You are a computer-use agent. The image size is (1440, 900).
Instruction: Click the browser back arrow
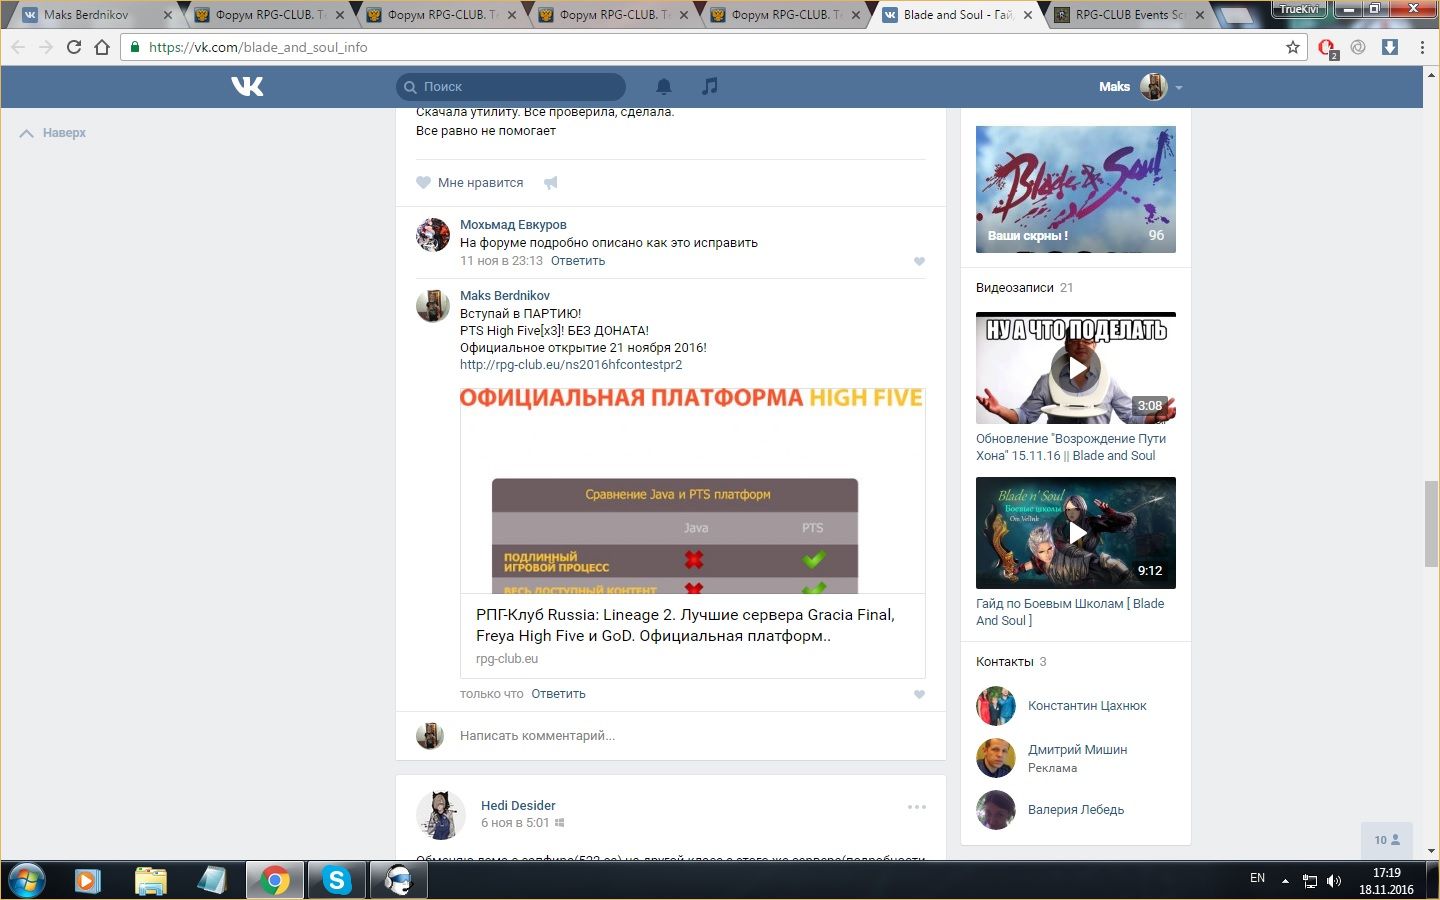coord(19,47)
